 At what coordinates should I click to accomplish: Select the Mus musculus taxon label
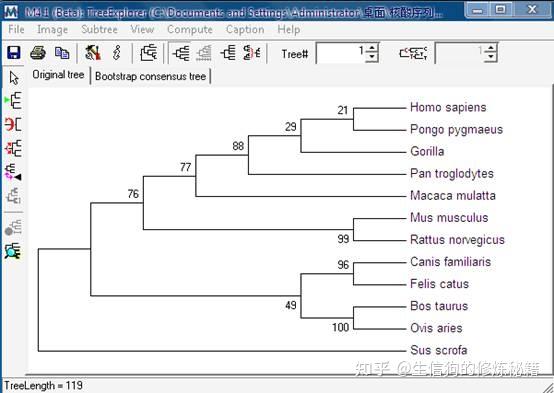tap(449, 218)
